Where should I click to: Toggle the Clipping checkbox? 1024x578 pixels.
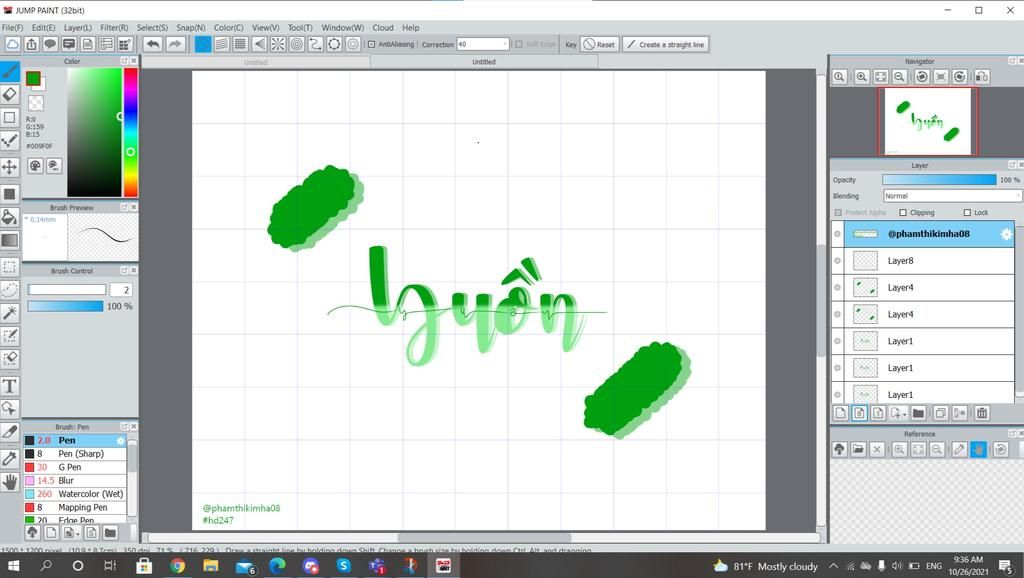click(903, 212)
